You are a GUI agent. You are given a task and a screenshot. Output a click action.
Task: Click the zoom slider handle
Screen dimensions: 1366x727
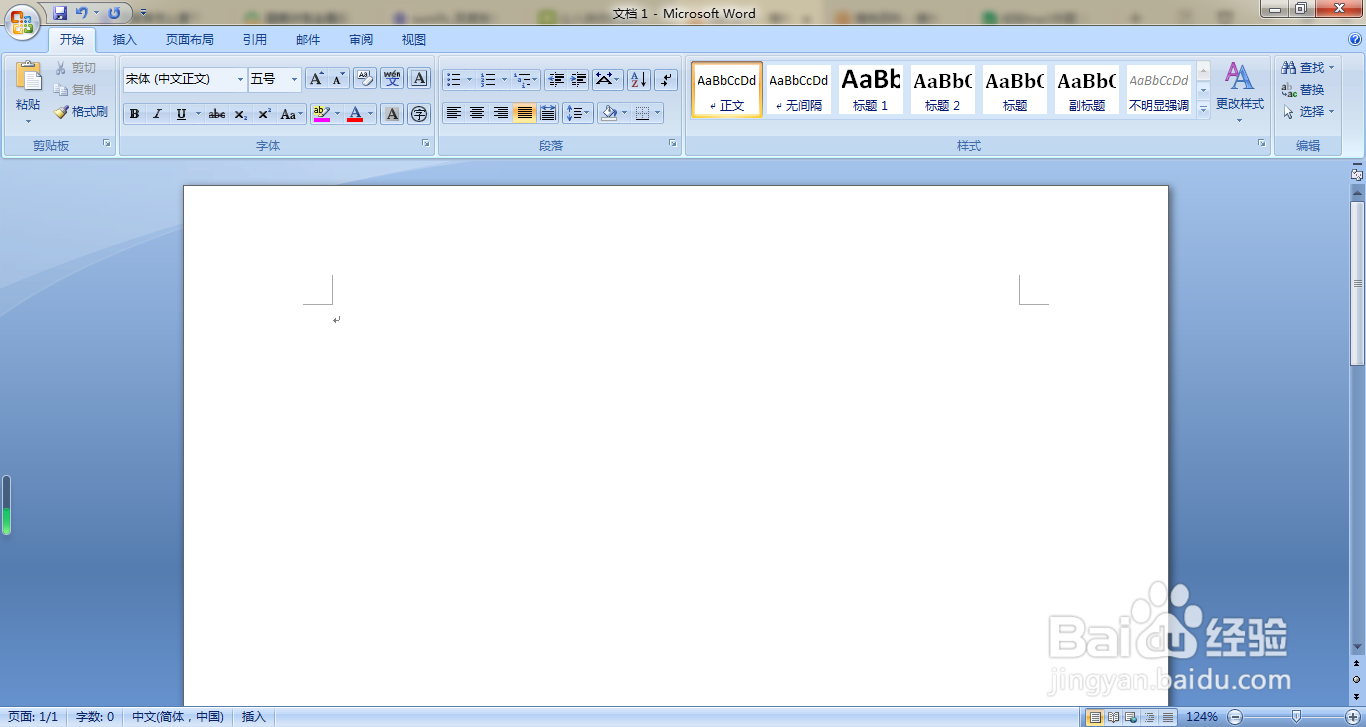pyautogui.click(x=1296, y=717)
